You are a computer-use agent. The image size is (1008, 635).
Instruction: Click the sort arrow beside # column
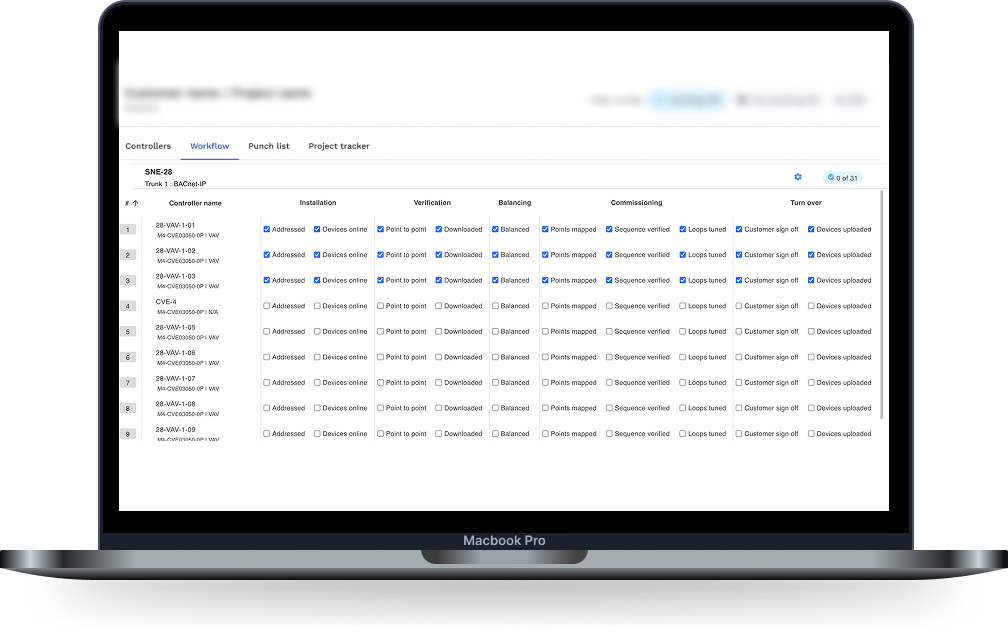click(x=135, y=203)
